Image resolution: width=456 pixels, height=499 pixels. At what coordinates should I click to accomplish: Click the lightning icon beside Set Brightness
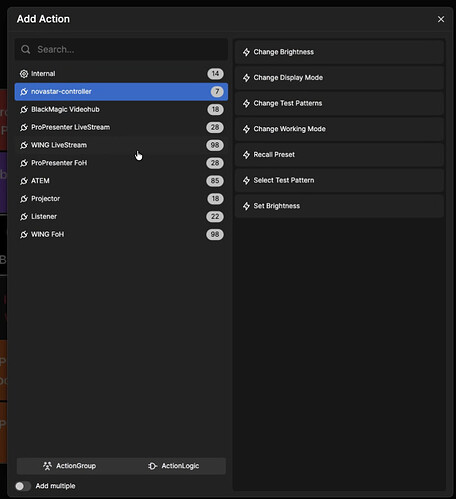(246, 206)
